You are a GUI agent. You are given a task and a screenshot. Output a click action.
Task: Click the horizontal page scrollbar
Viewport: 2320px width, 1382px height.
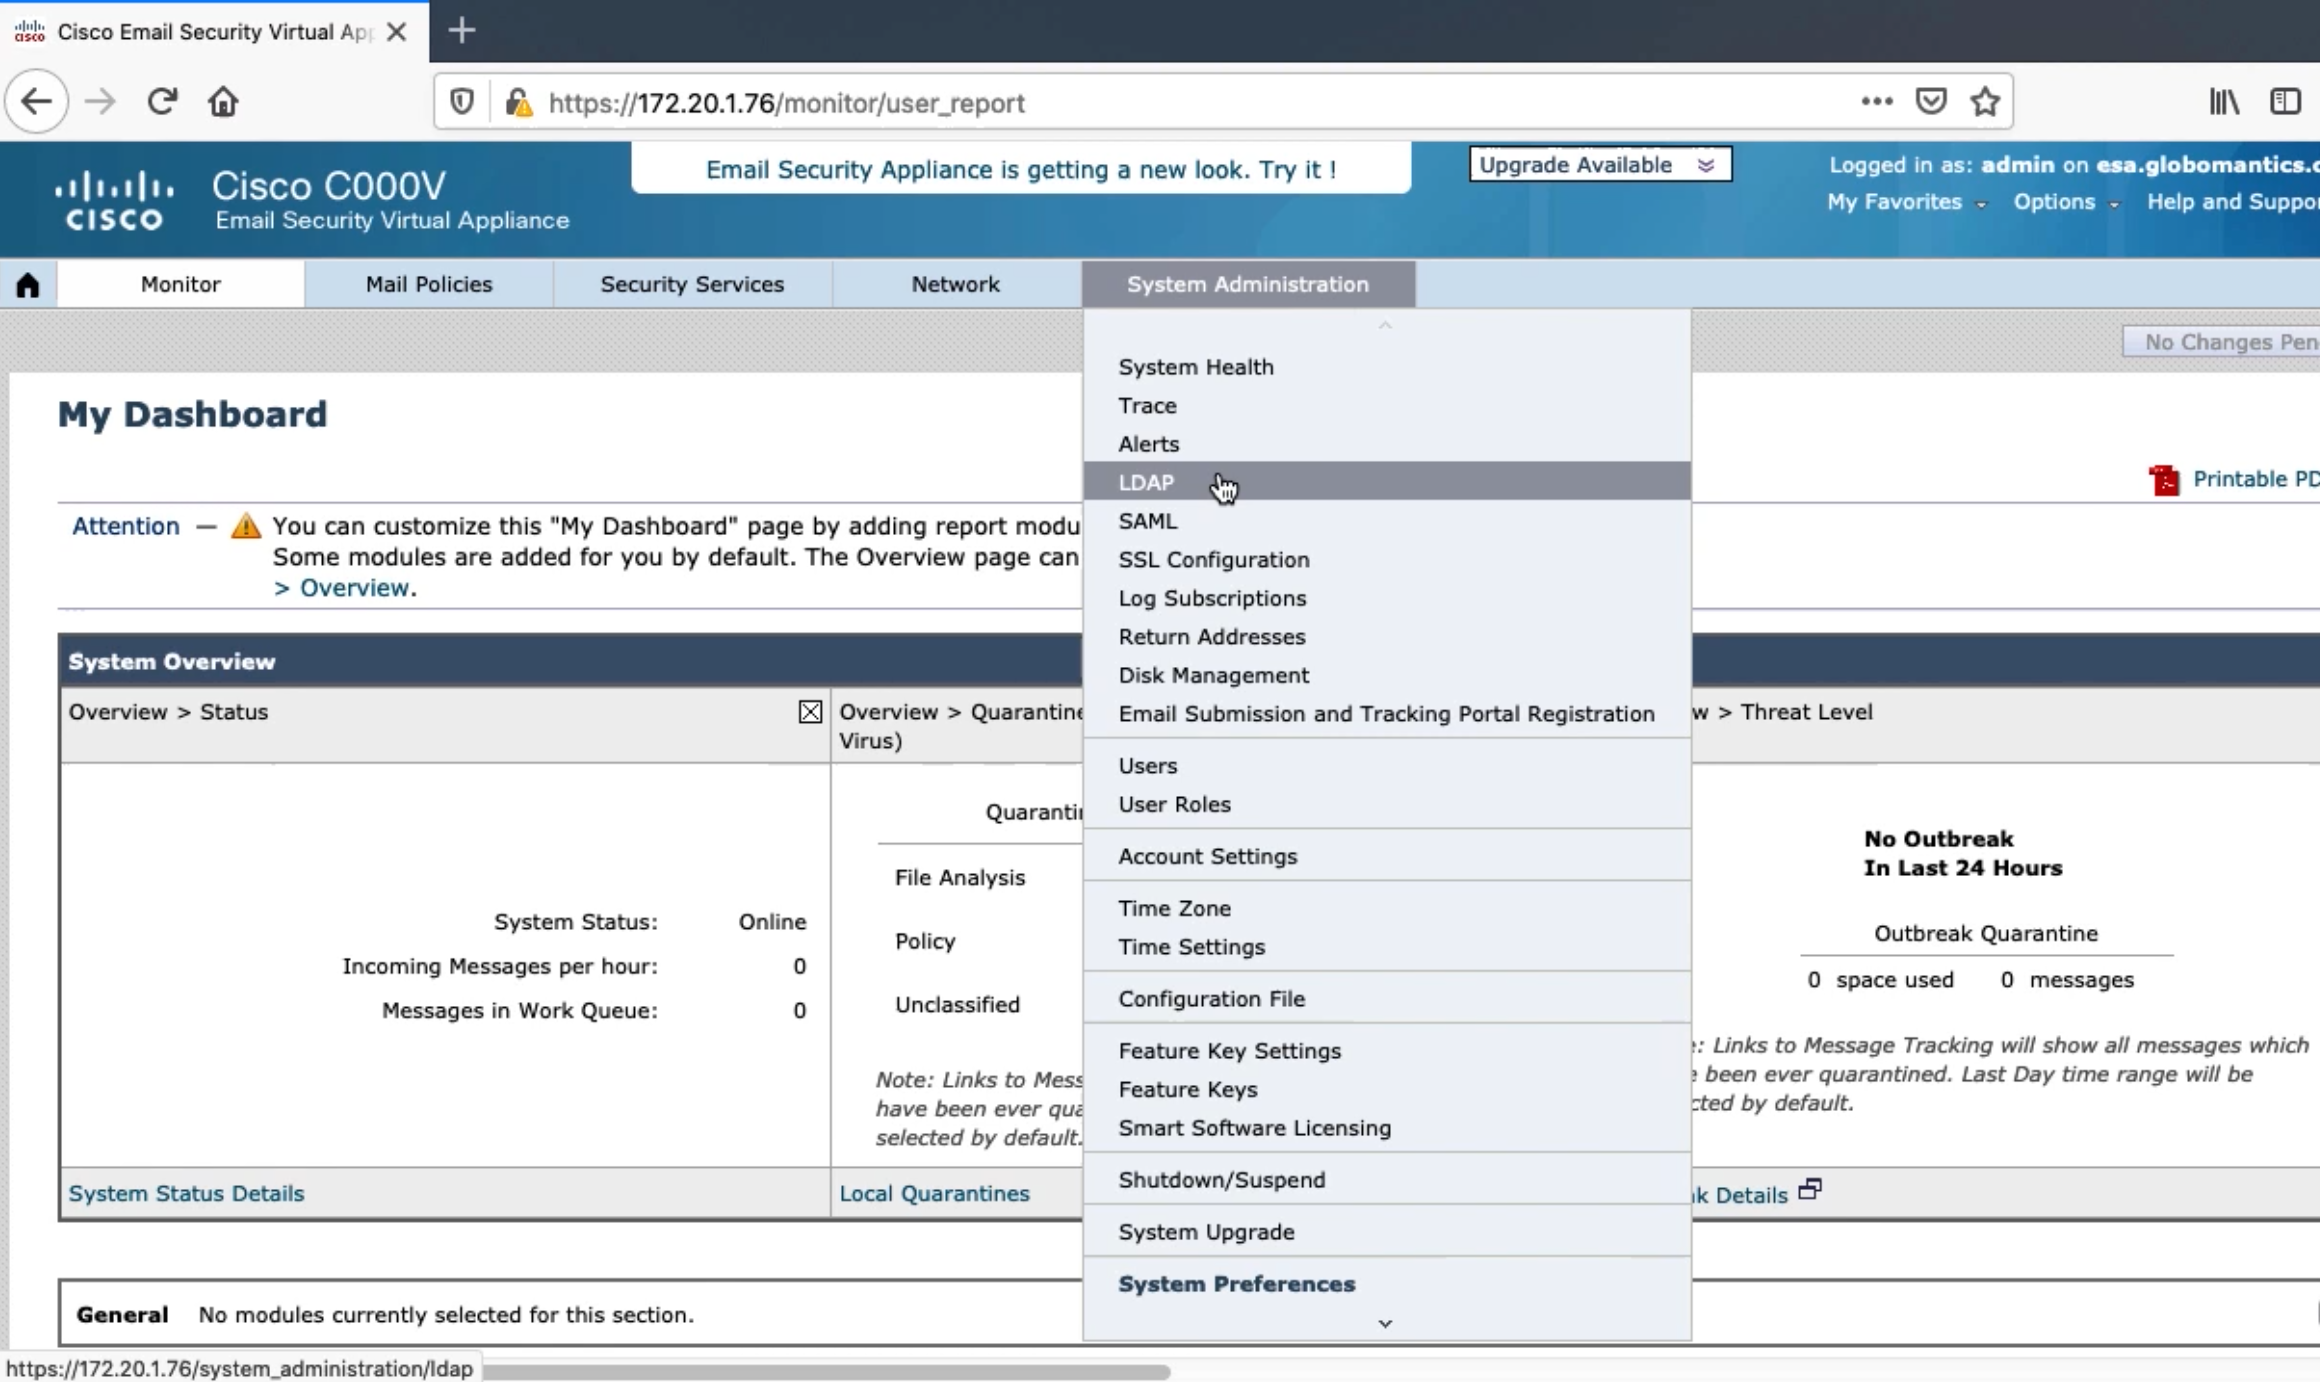click(x=826, y=1371)
